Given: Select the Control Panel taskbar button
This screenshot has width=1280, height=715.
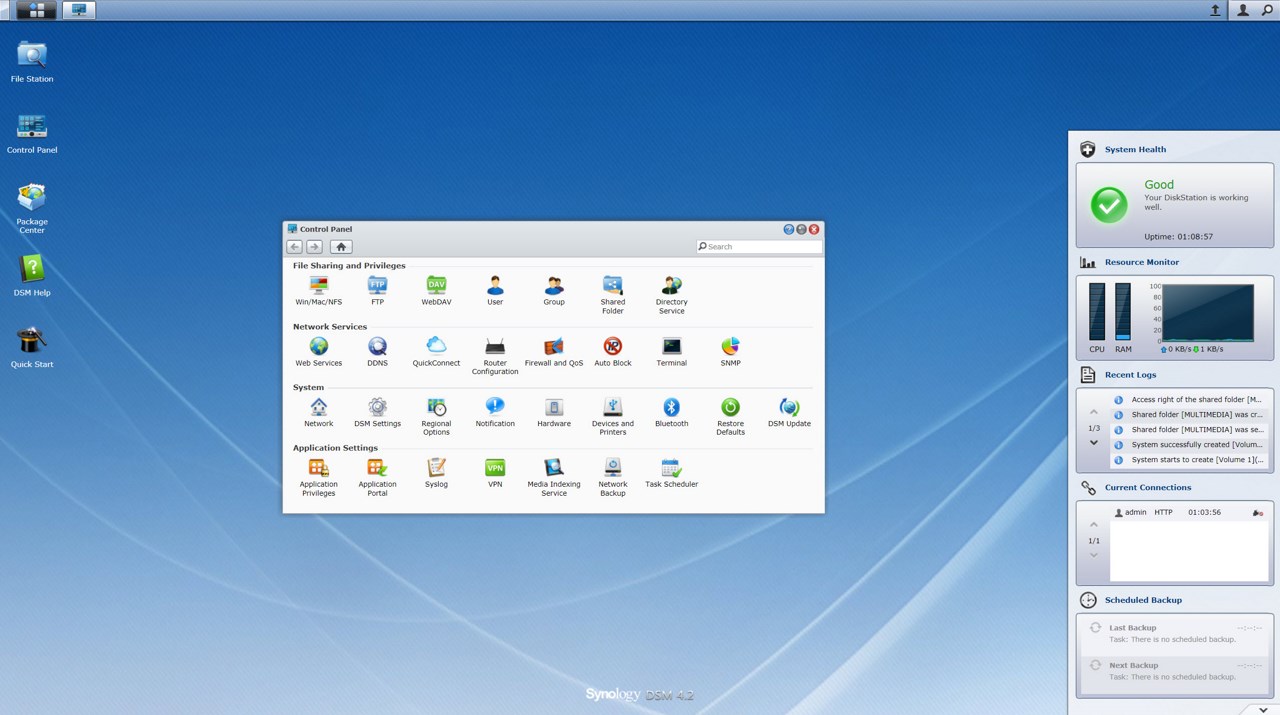Looking at the screenshot, I should (79, 10).
